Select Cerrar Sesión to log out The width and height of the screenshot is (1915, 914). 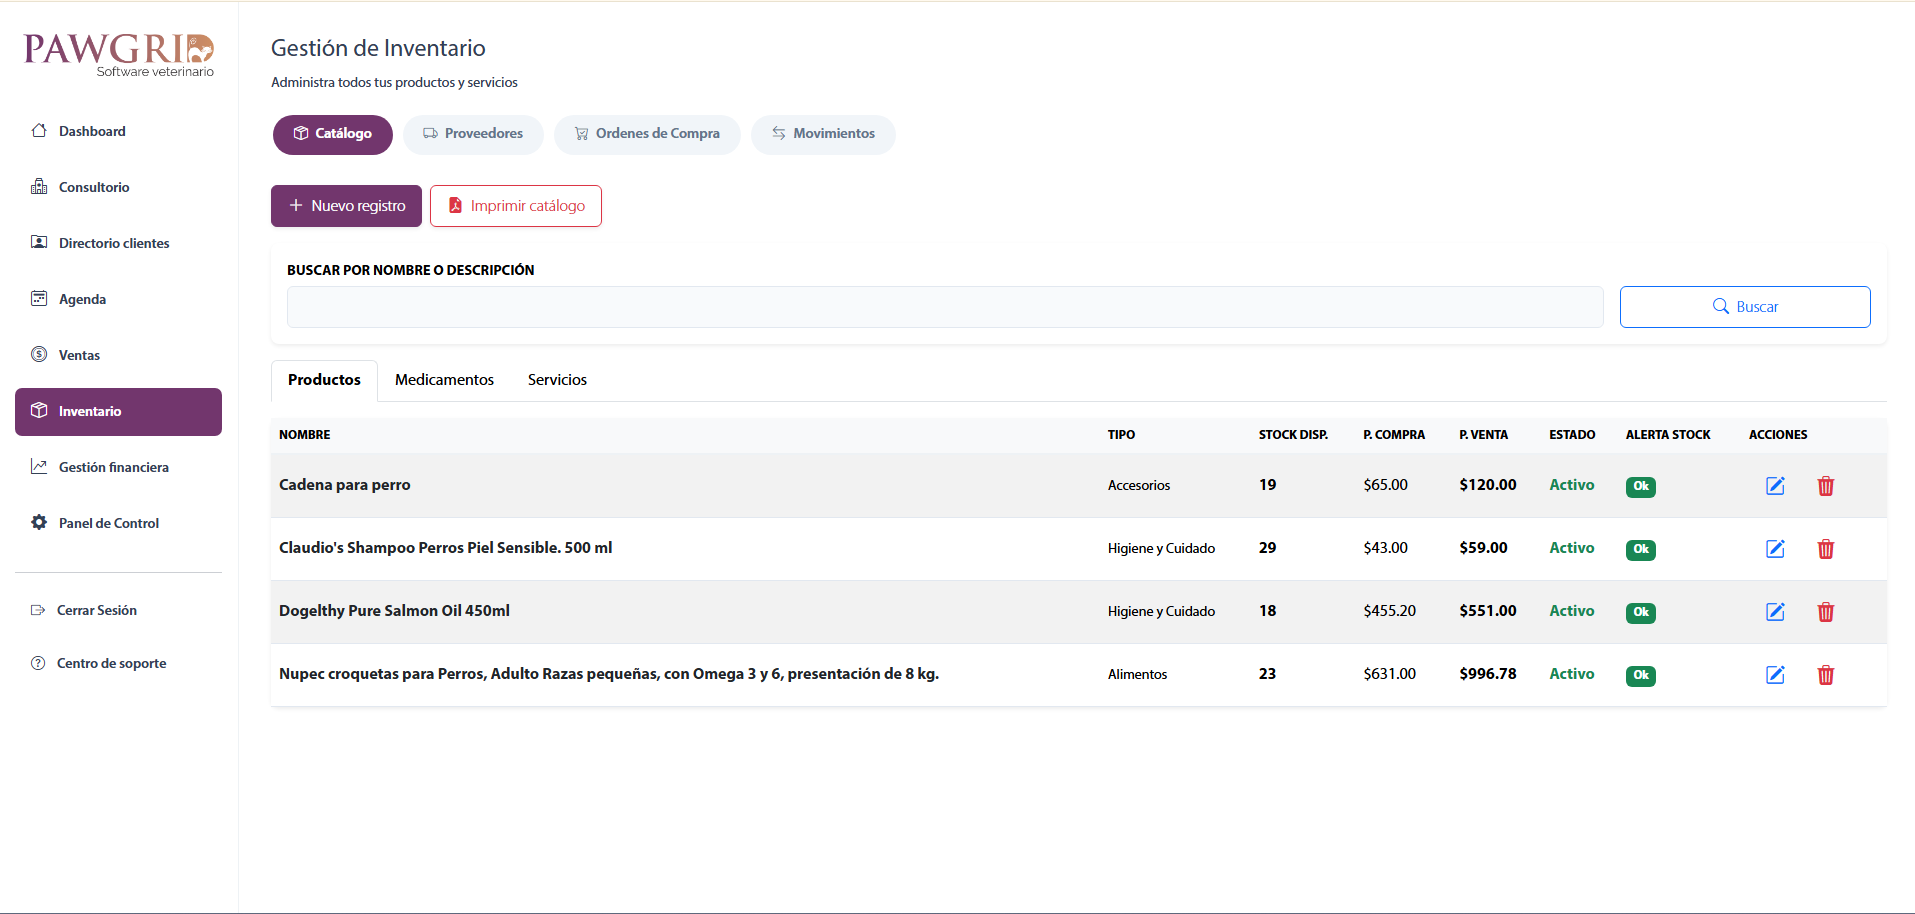[96, 610]
